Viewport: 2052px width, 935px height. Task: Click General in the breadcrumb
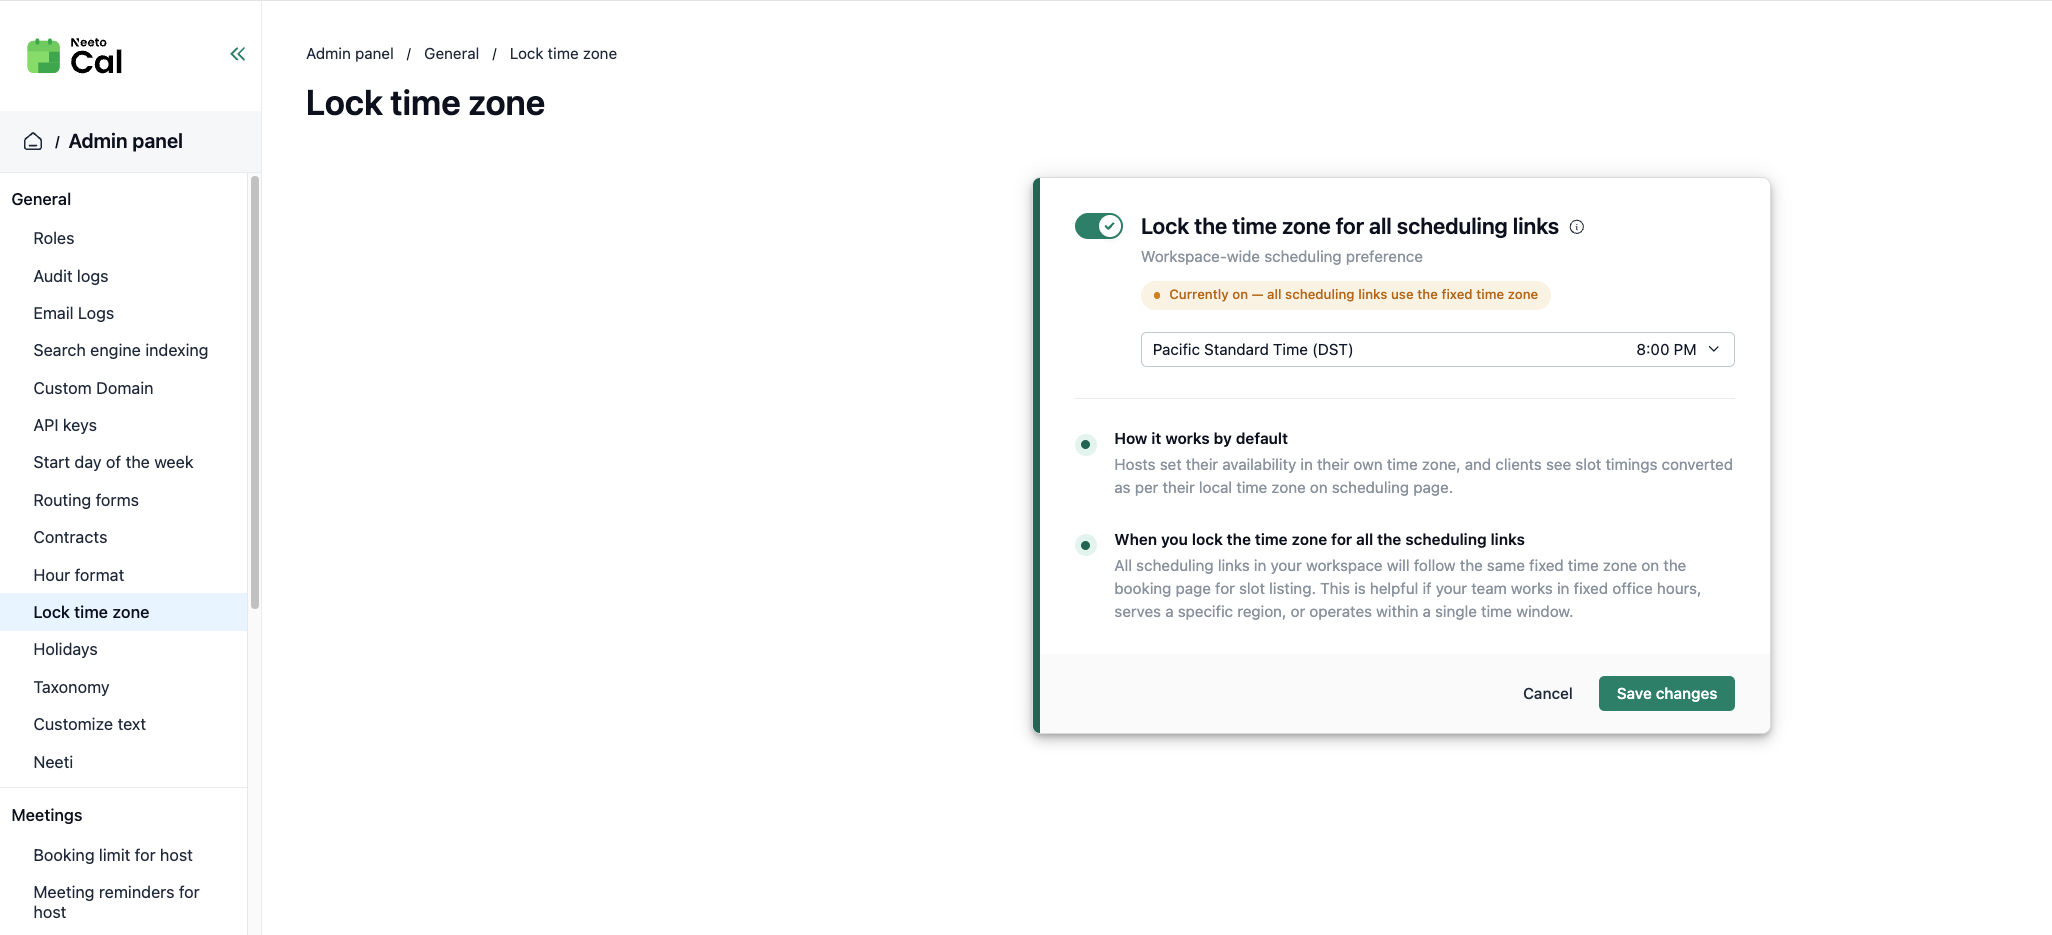click(451, 54)
